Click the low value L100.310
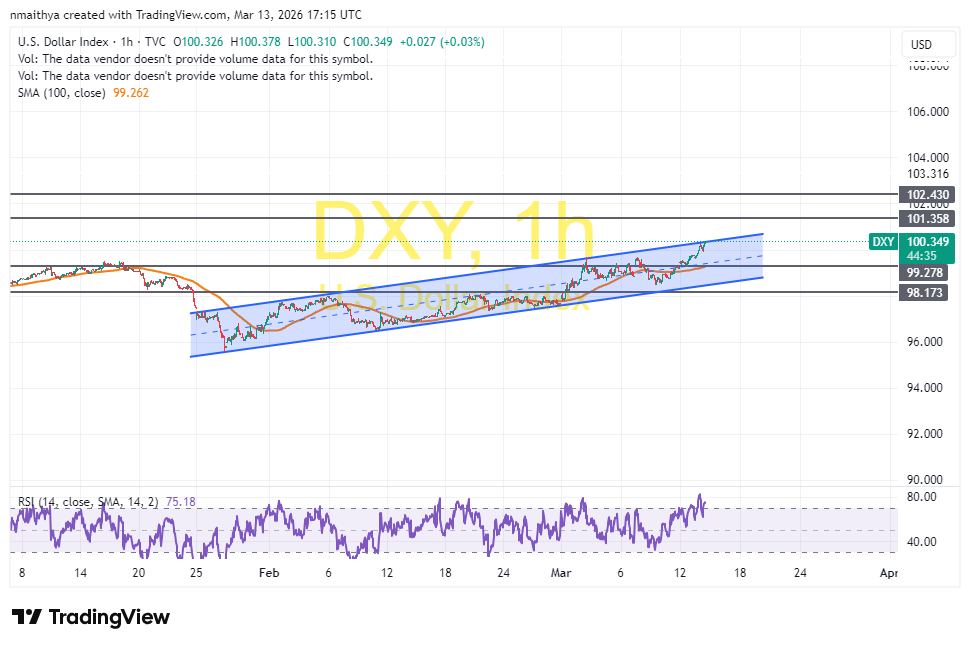 312,42
